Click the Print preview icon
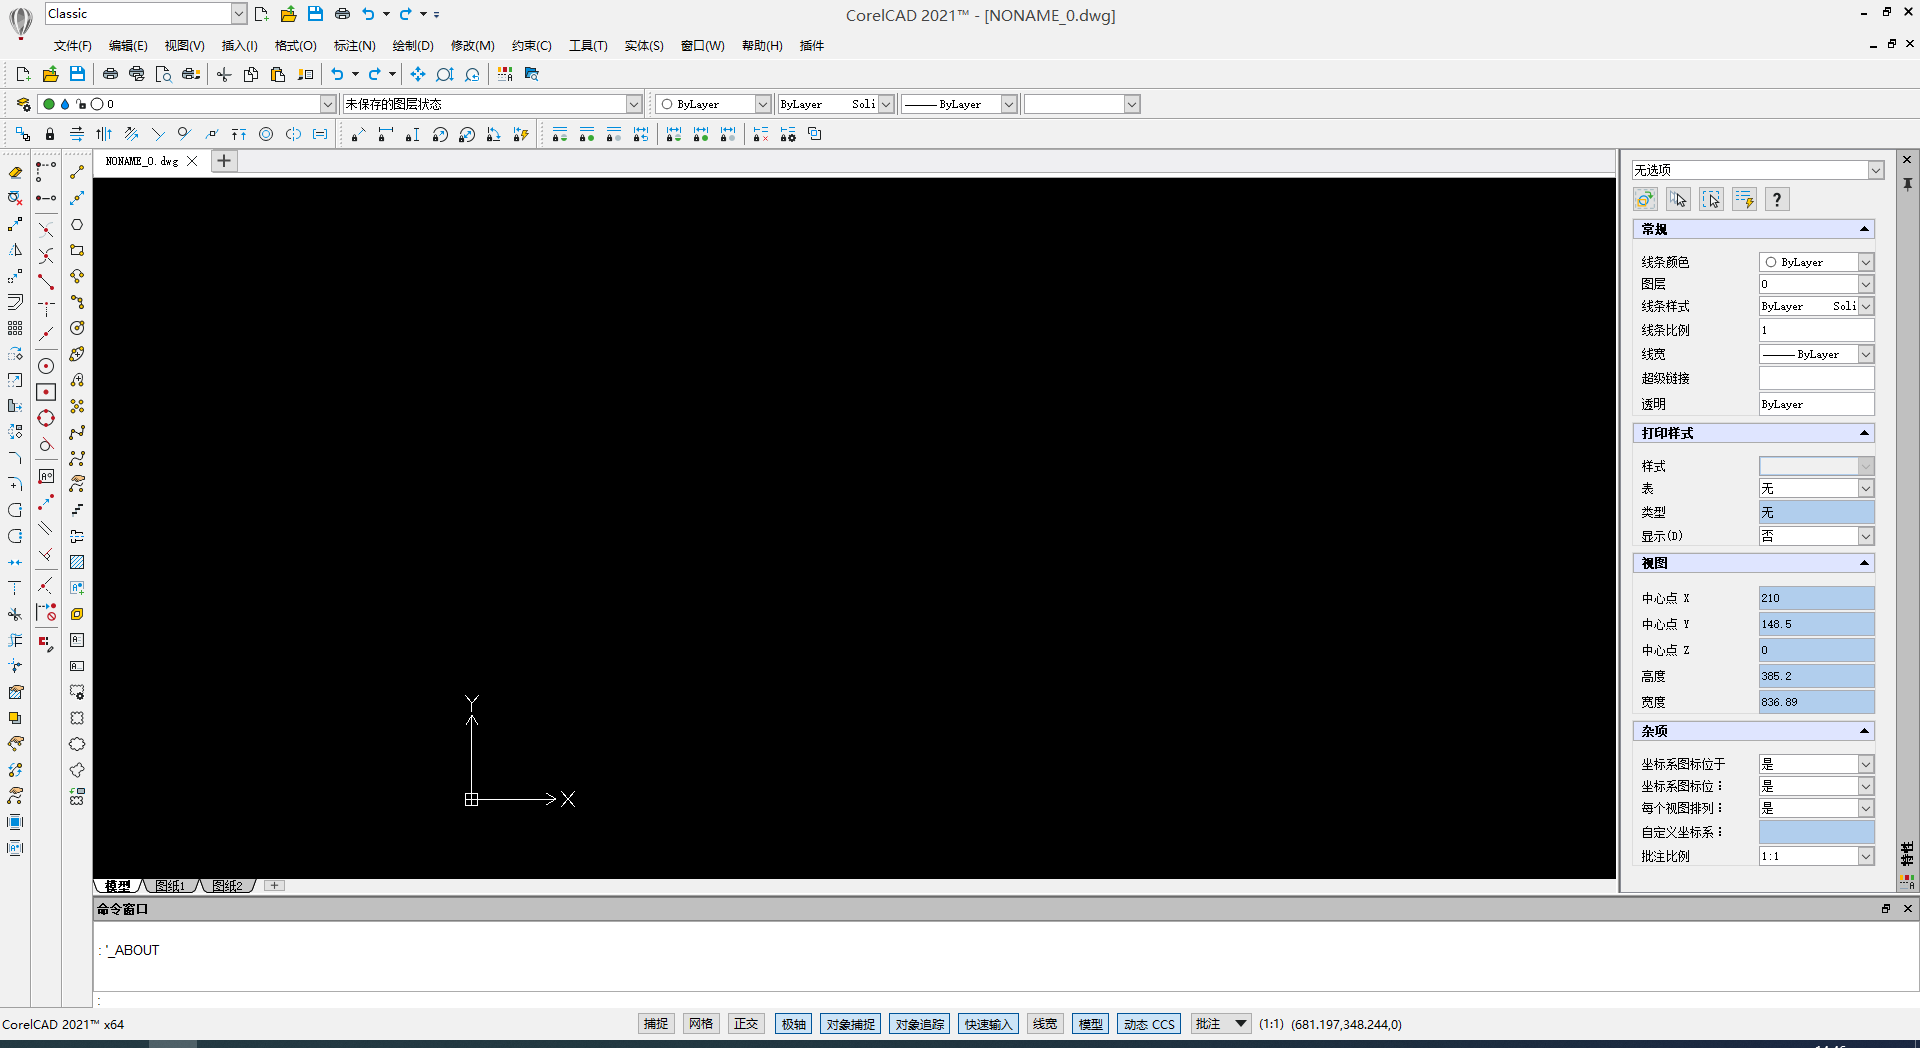Image resolution: width=1920 pixels, height=1048 pixels. (x=164, y=74)
